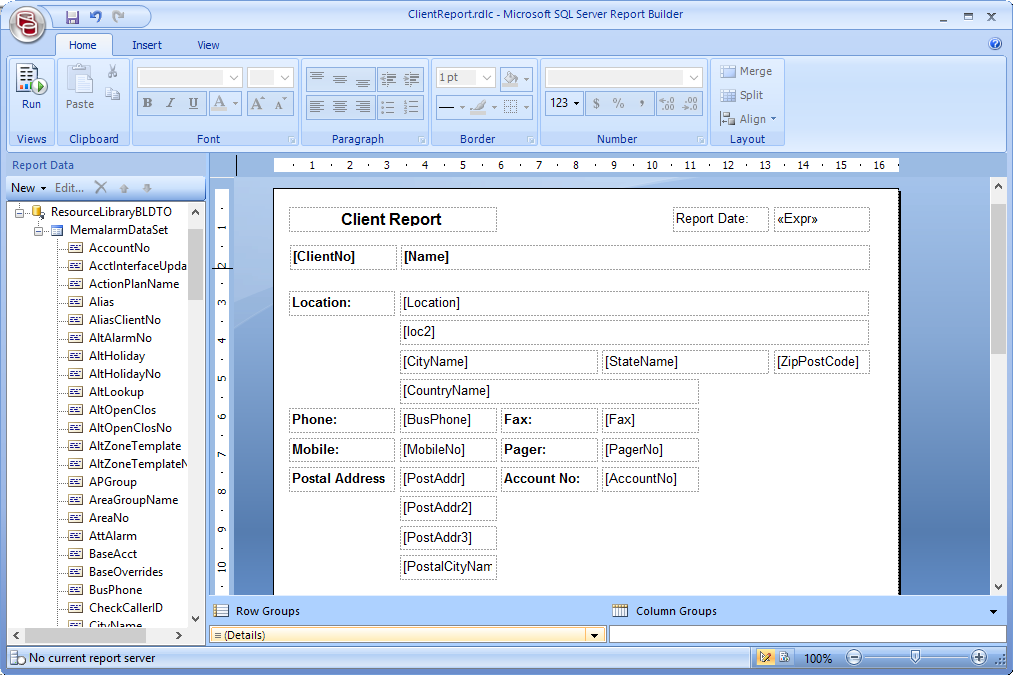Viewport: 1013px width, 675px height.
Task: Toggle horizontal align center
Action: click(x=340, y=107)
